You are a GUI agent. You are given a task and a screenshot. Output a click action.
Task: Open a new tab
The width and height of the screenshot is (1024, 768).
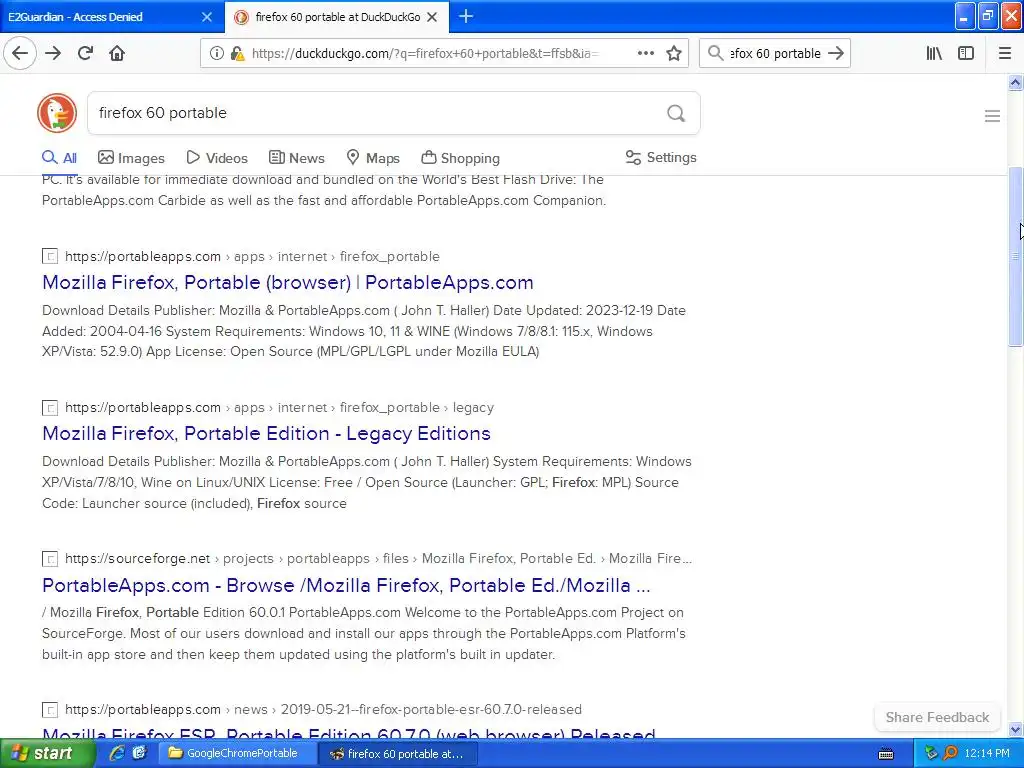(x=466, y=16)
